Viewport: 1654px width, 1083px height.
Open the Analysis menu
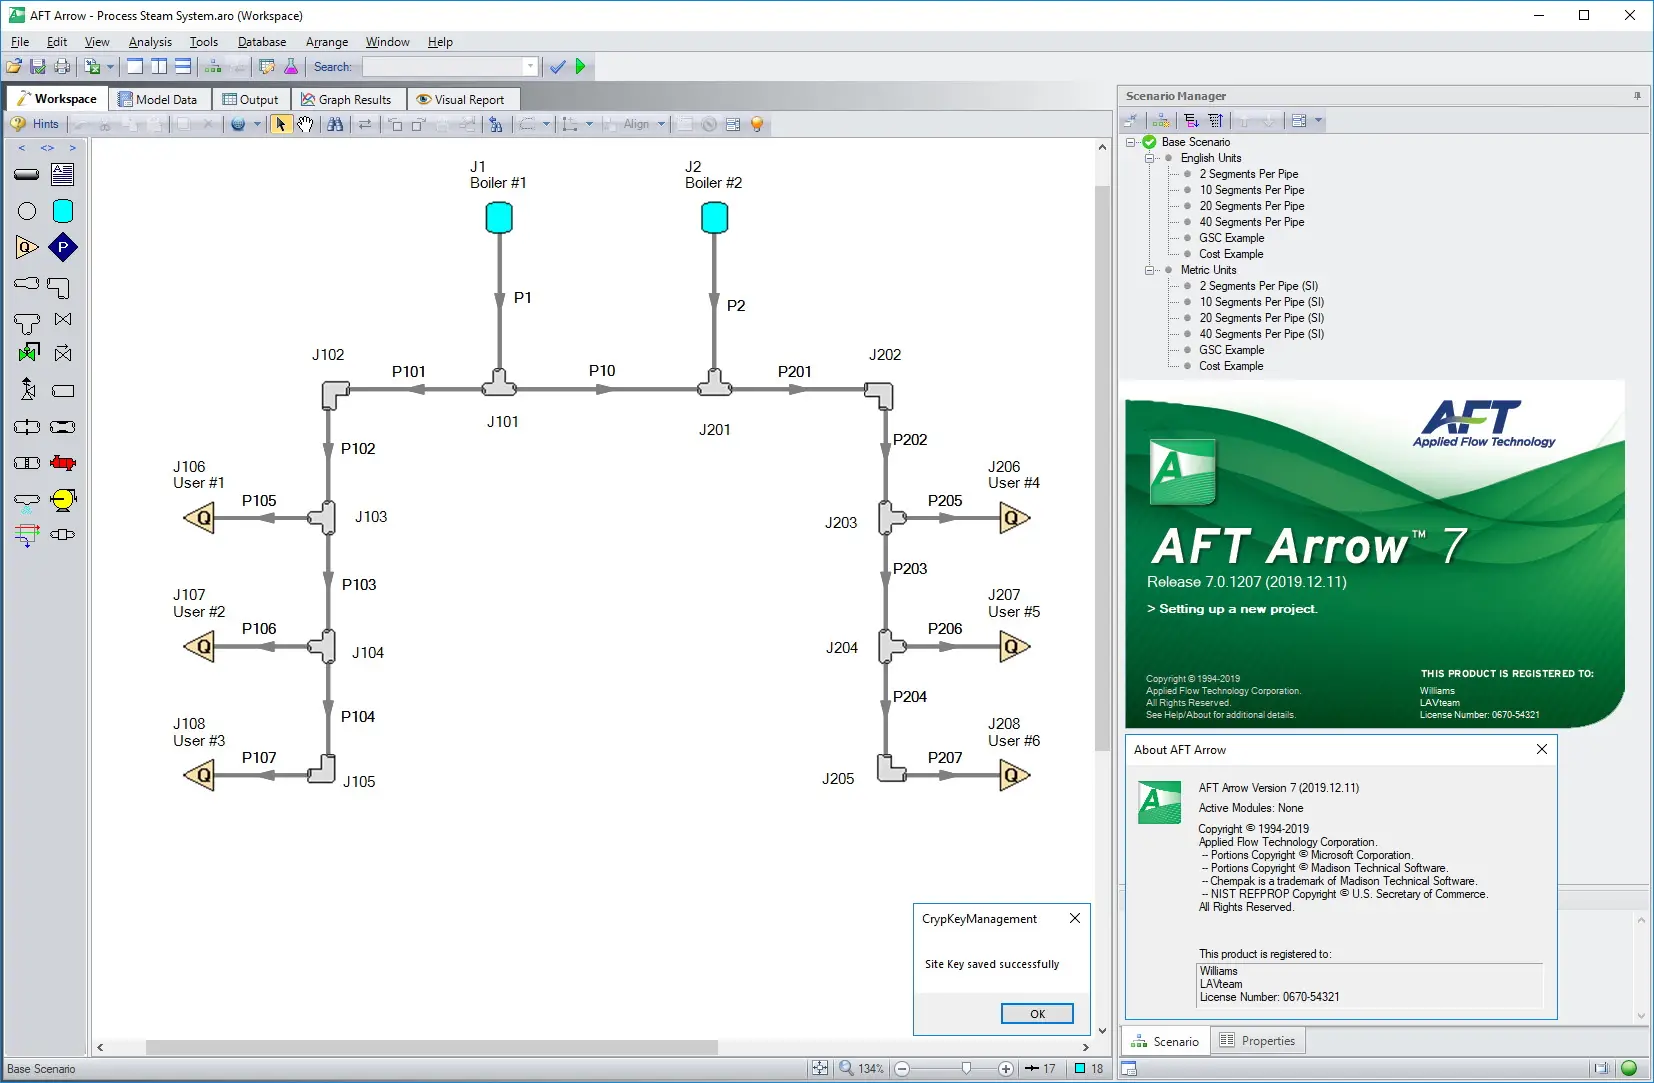(x=150, y=42)
